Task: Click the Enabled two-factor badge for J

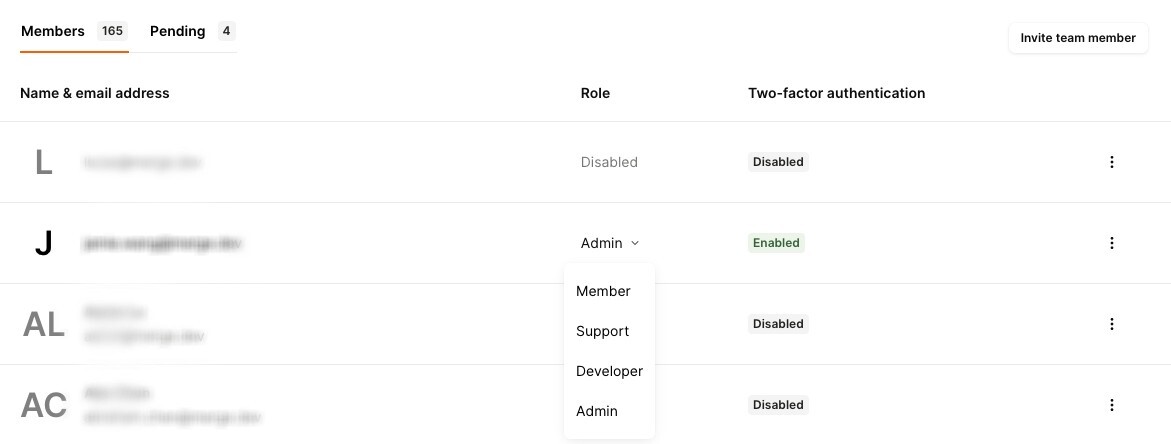Action: tap(776, 243)
